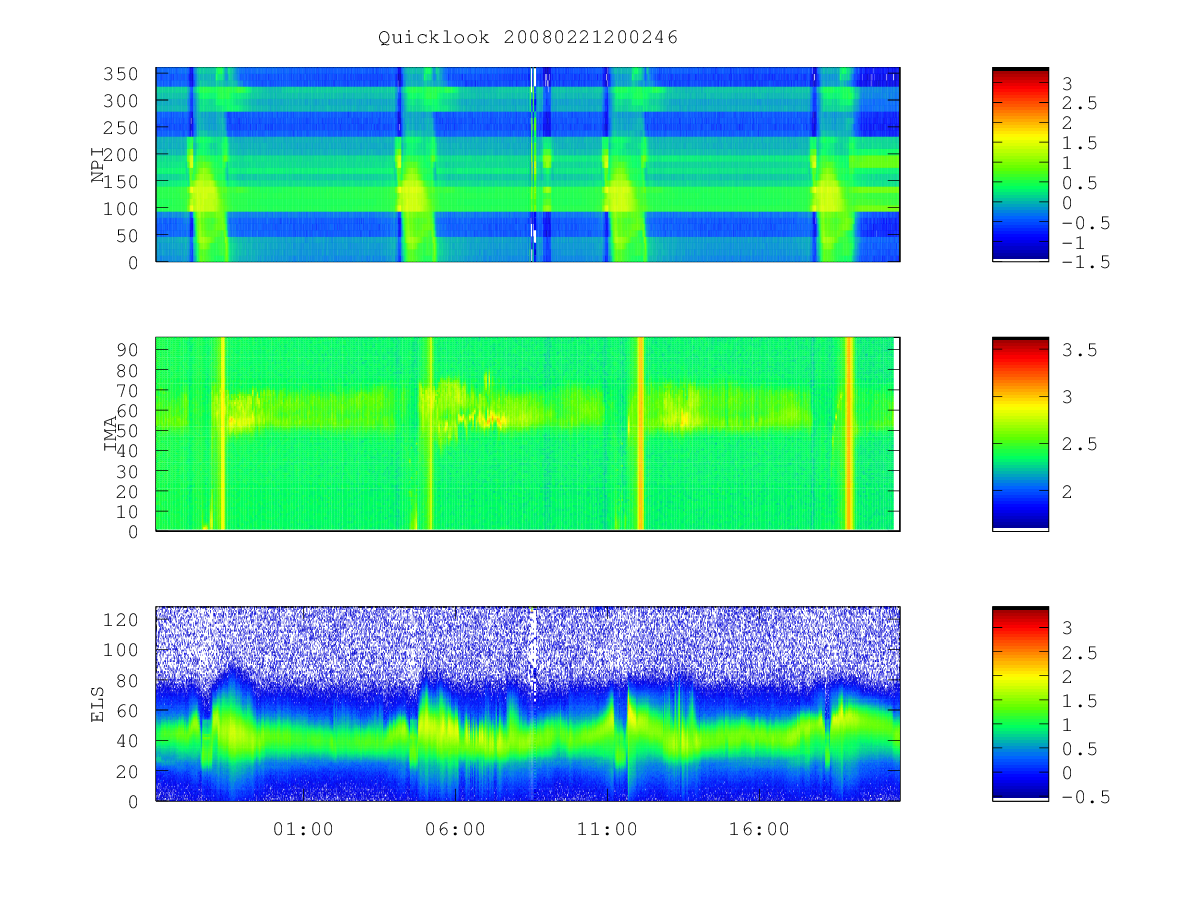
Task: Select the 06:00 time tick label
Action: point(455,829)
